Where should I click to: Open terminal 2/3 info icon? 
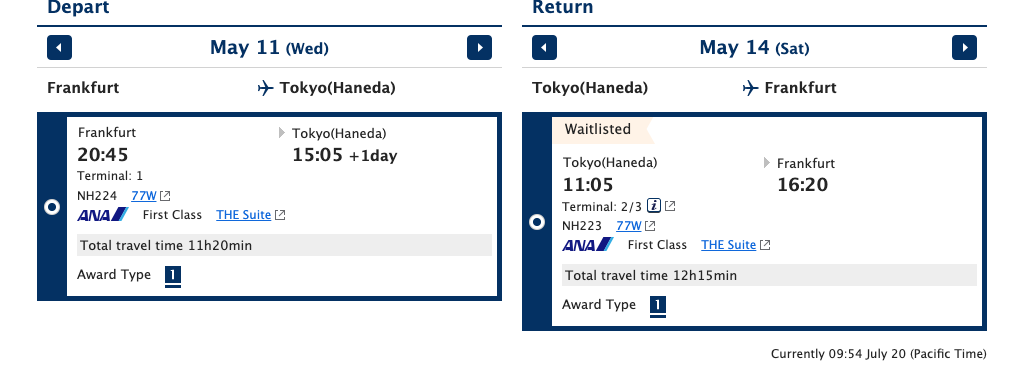click(654, 206)
